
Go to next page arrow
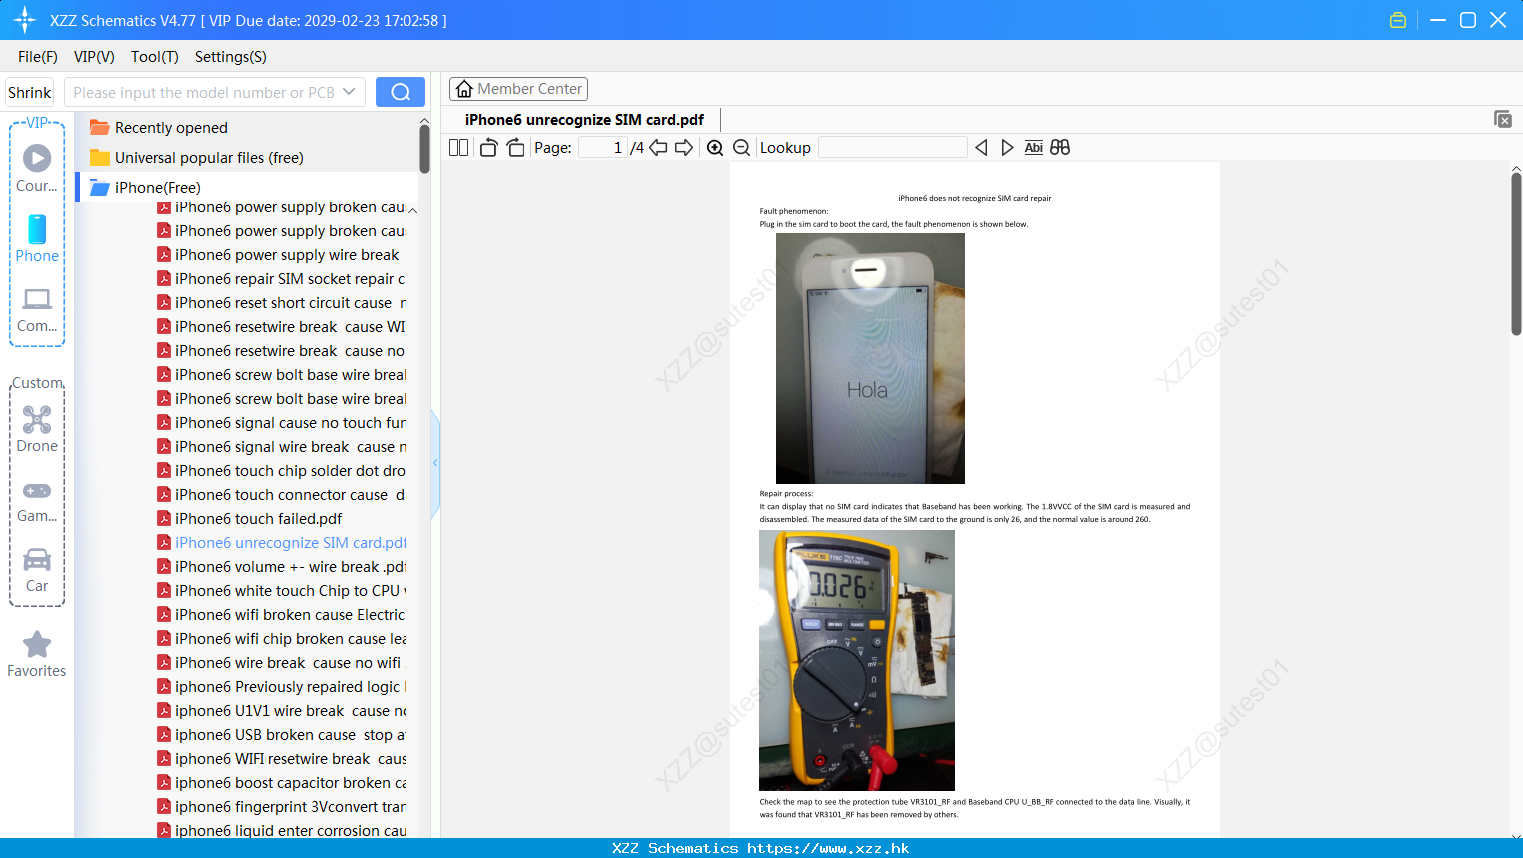(x=684, y=147)
